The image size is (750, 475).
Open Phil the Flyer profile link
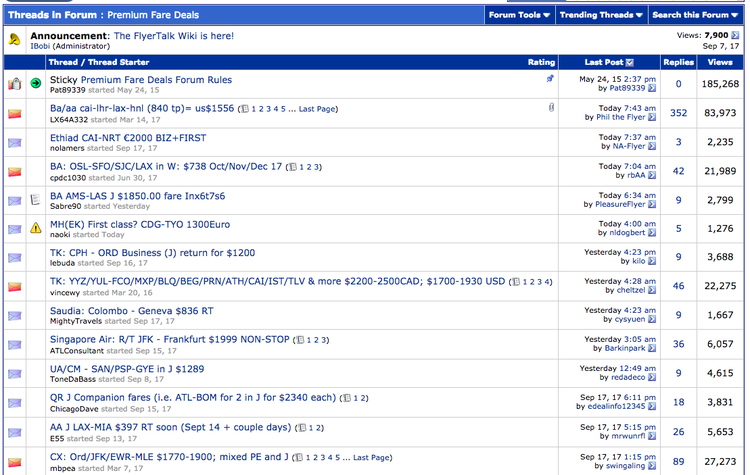[621, 117]
